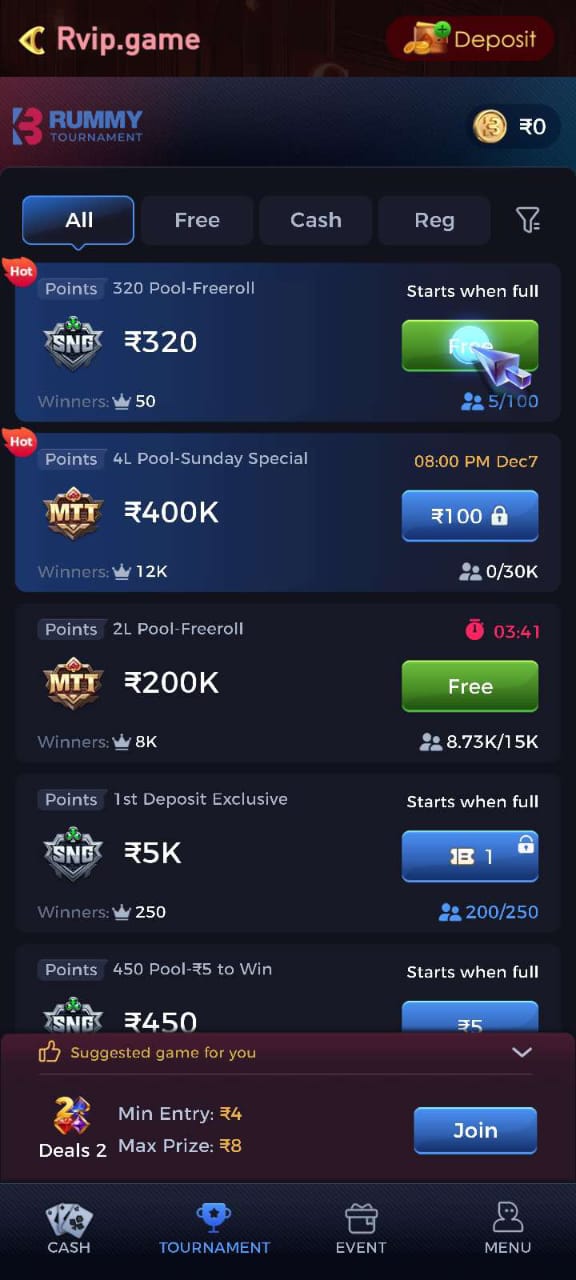Join the suggested Deals 2 game
This screenshot has width=576, height=1280.
(x=475, y=1130)
